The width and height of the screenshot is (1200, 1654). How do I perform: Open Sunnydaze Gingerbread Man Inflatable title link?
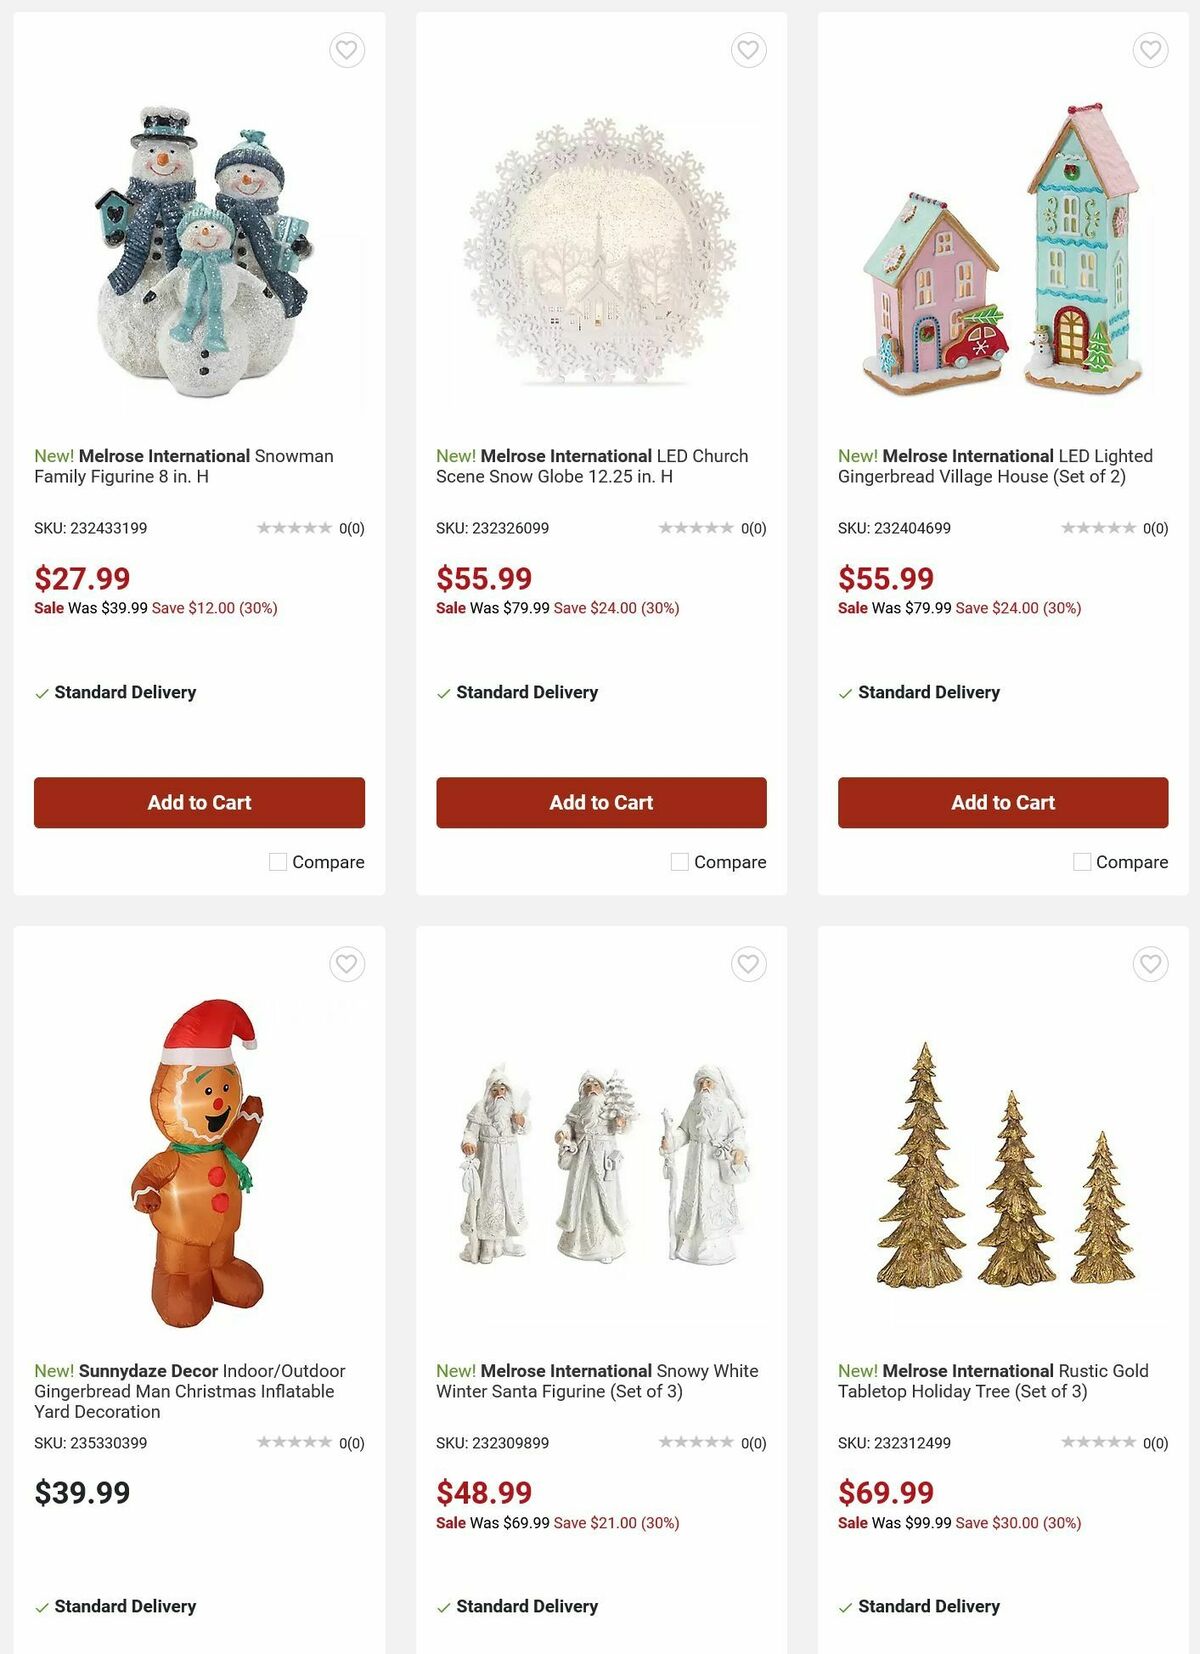point(190,1391)
